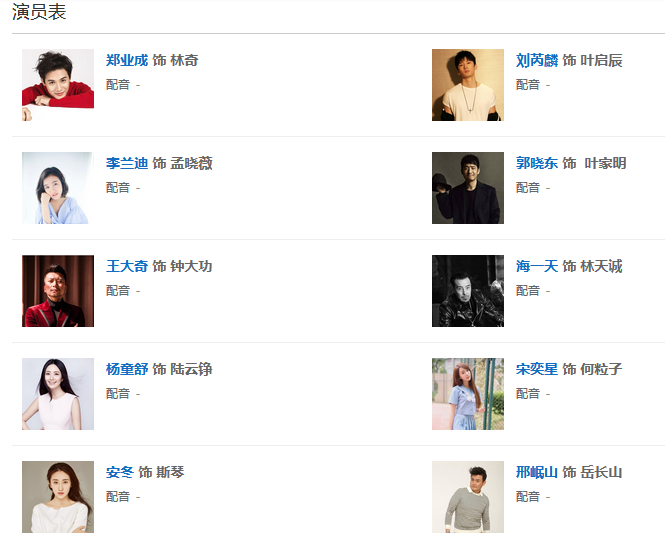
Task: Click the photo beside 李兰迪
Action: point(58,188)
